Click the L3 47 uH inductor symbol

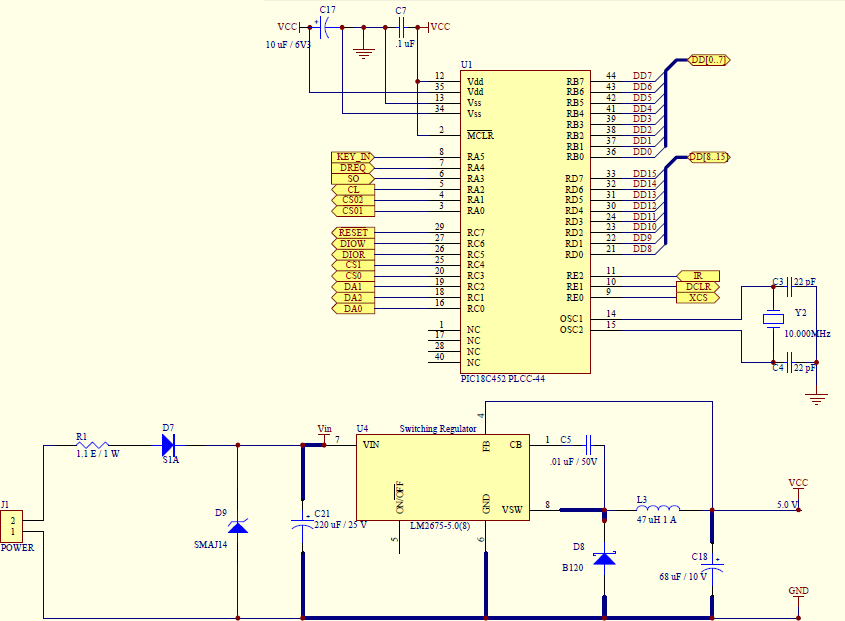pos(658,508)
